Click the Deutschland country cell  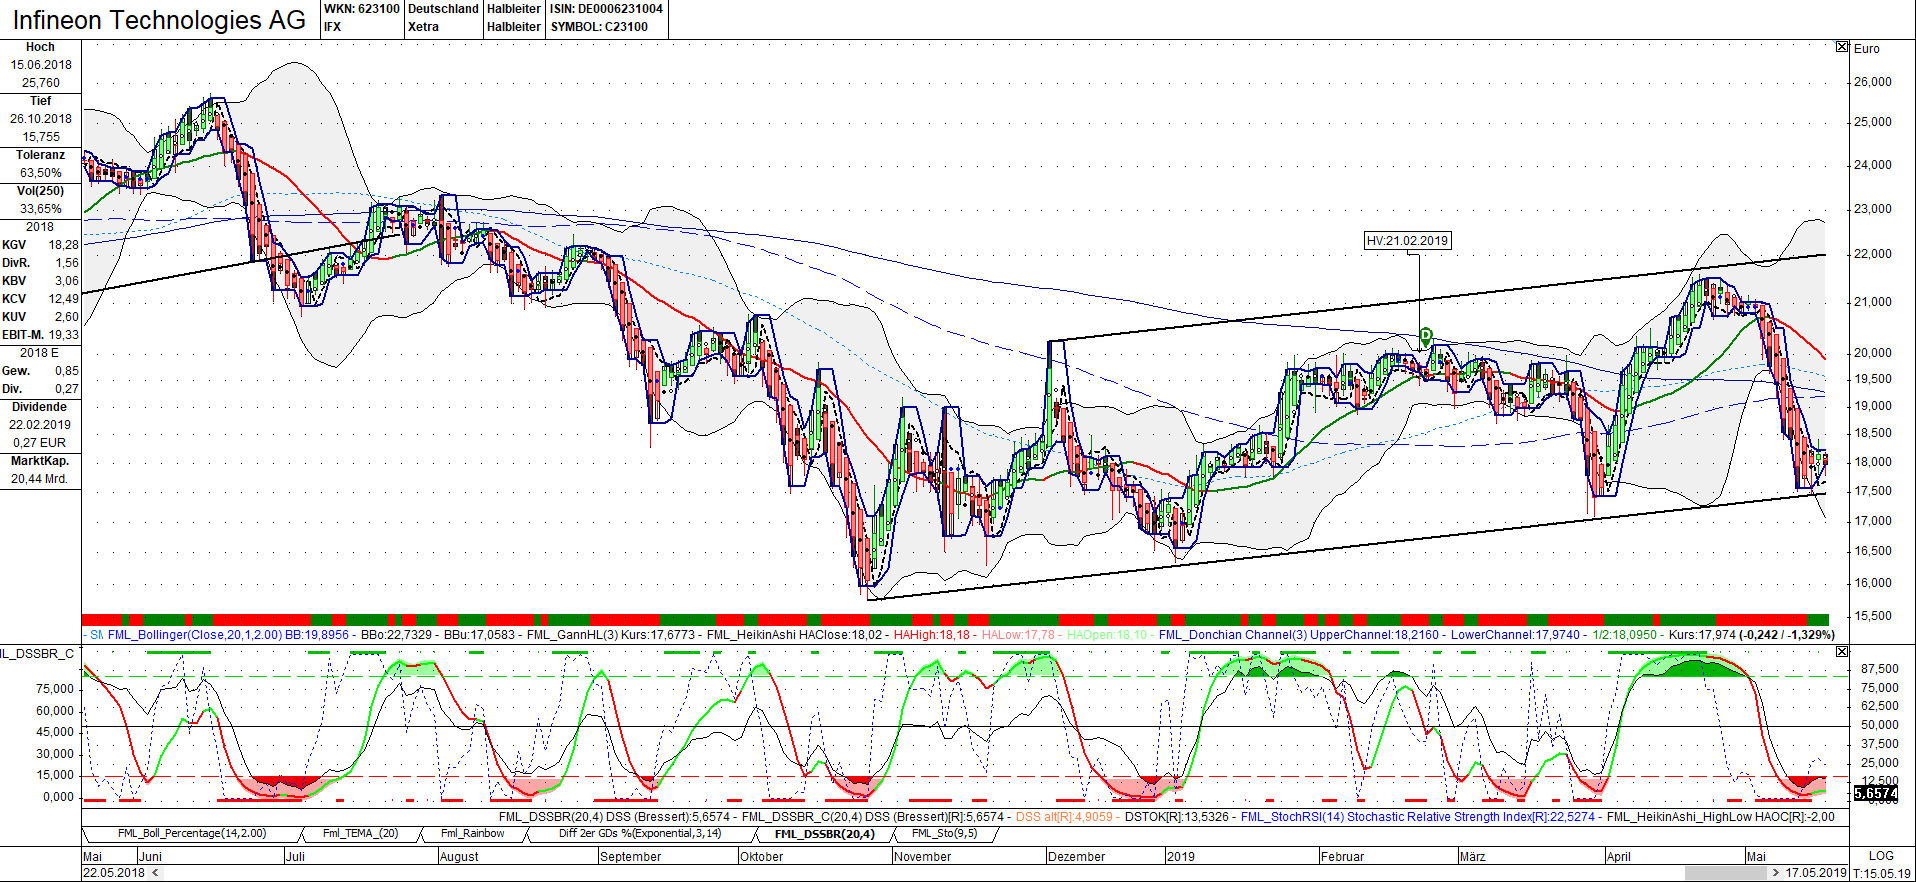443,9
